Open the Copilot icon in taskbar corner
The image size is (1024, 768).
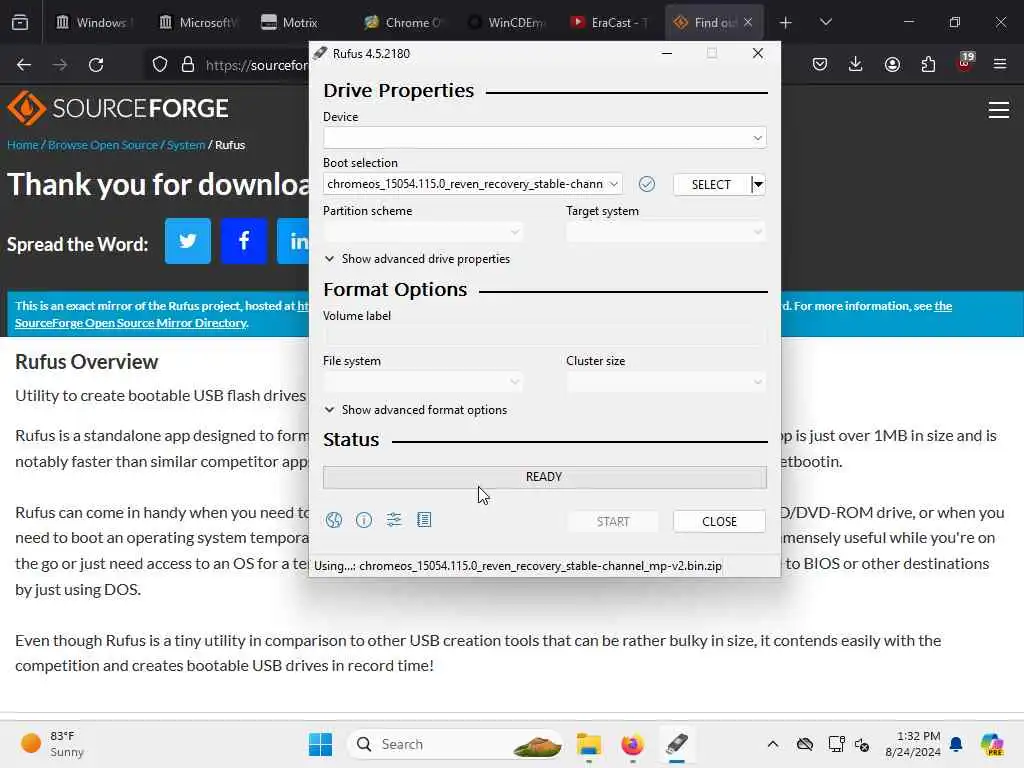993,744
